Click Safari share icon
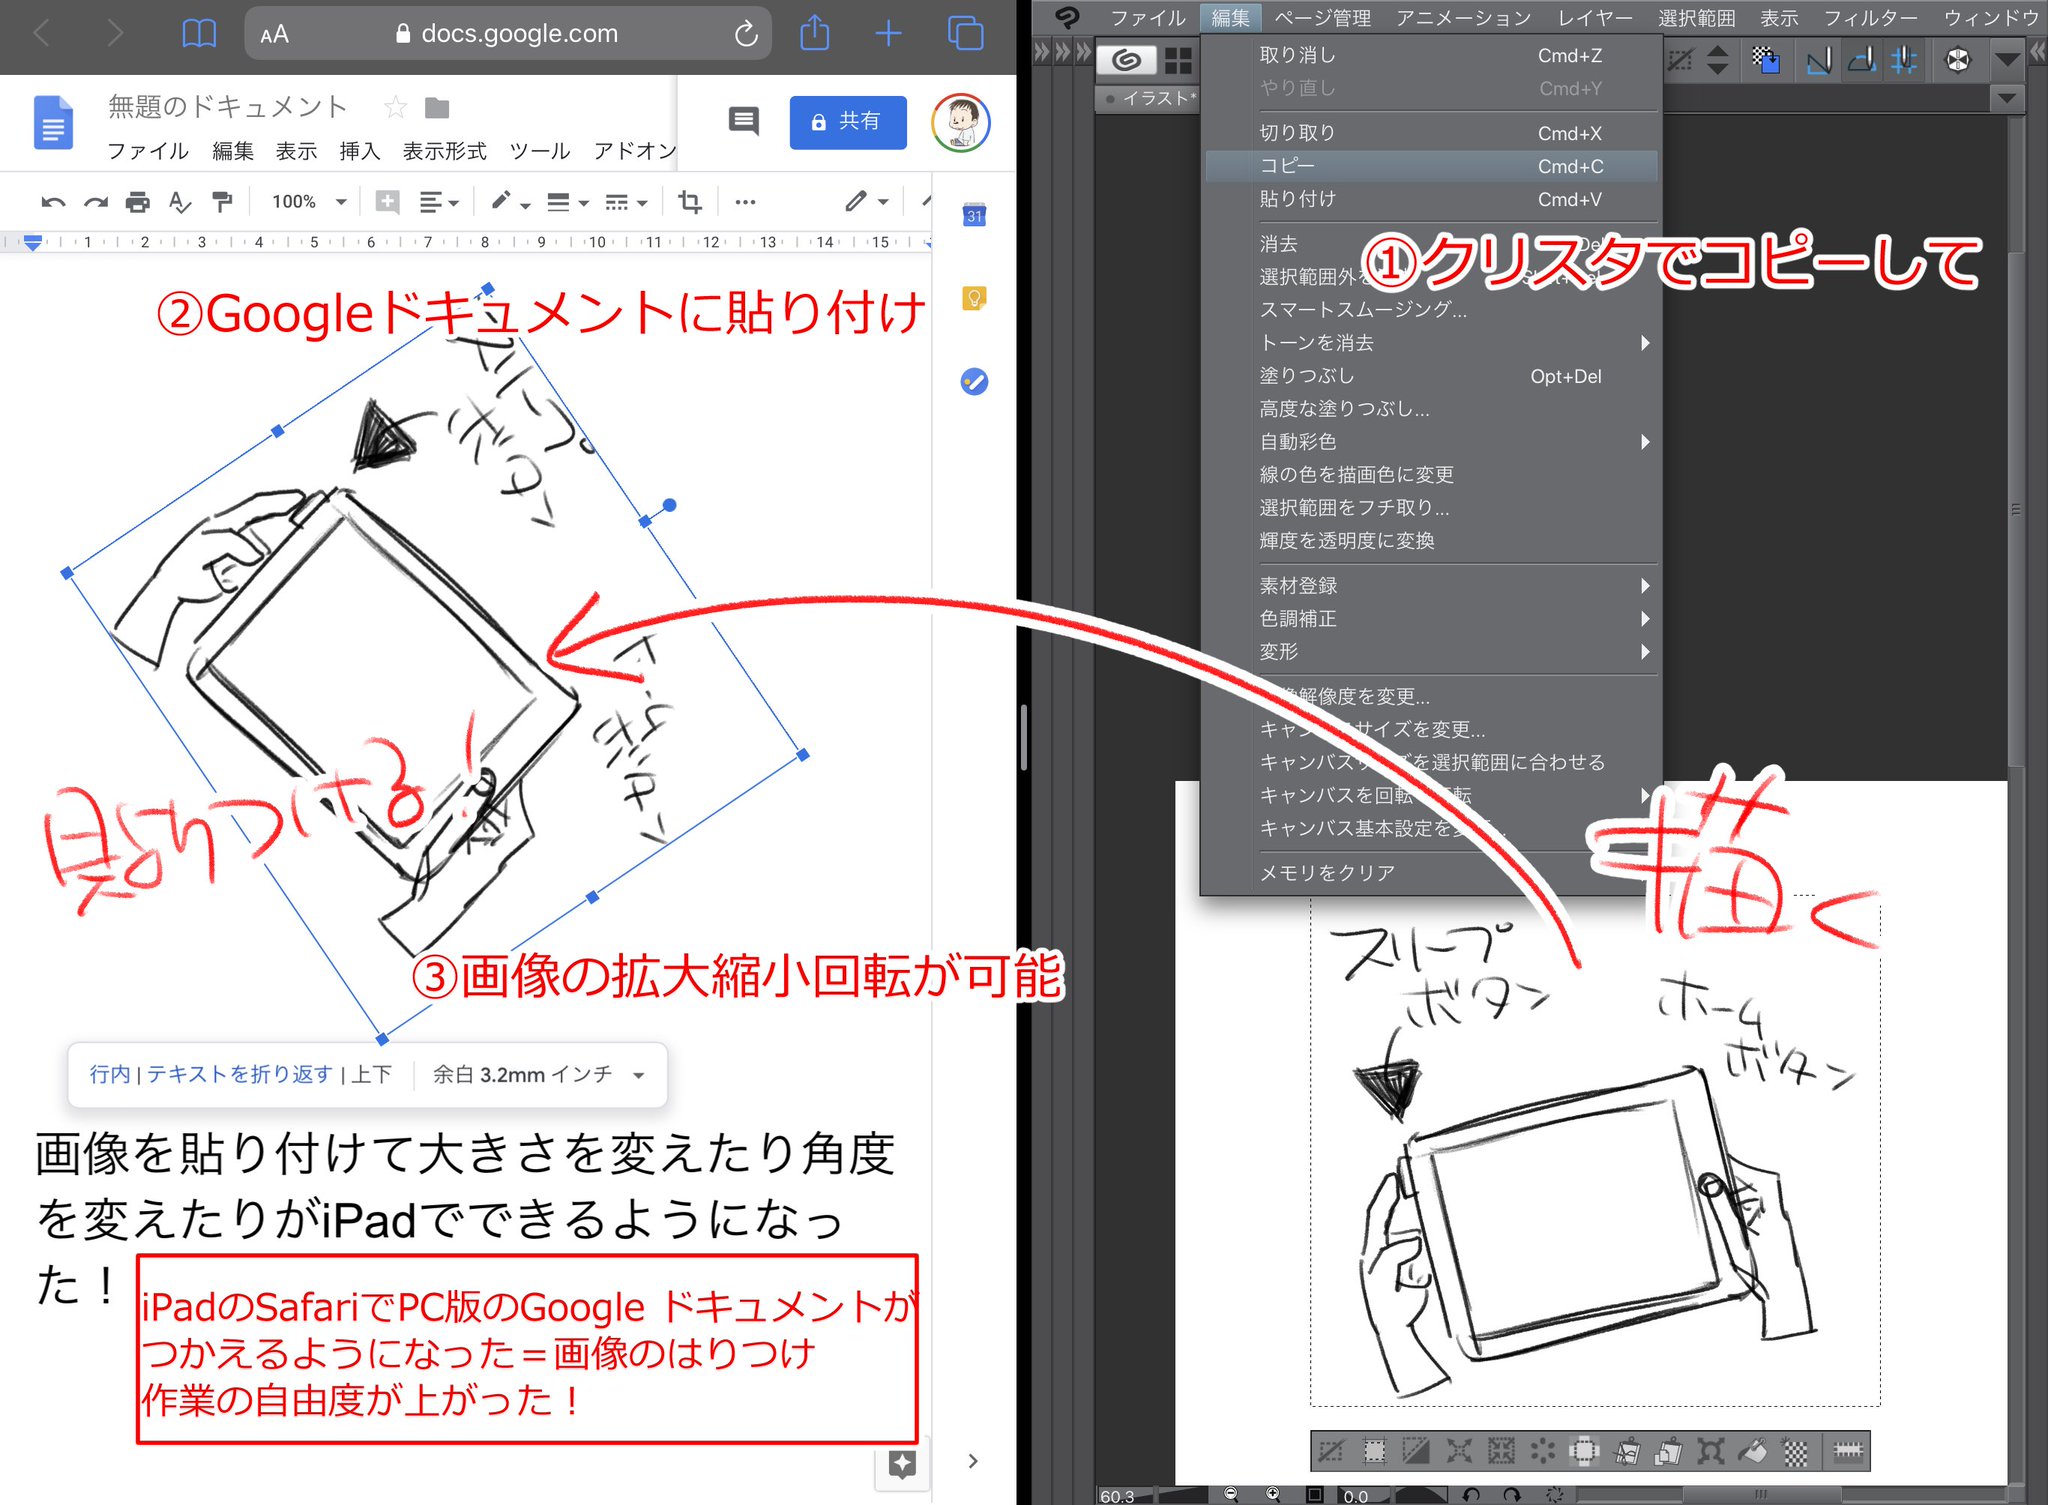 [x=815, y=33]
